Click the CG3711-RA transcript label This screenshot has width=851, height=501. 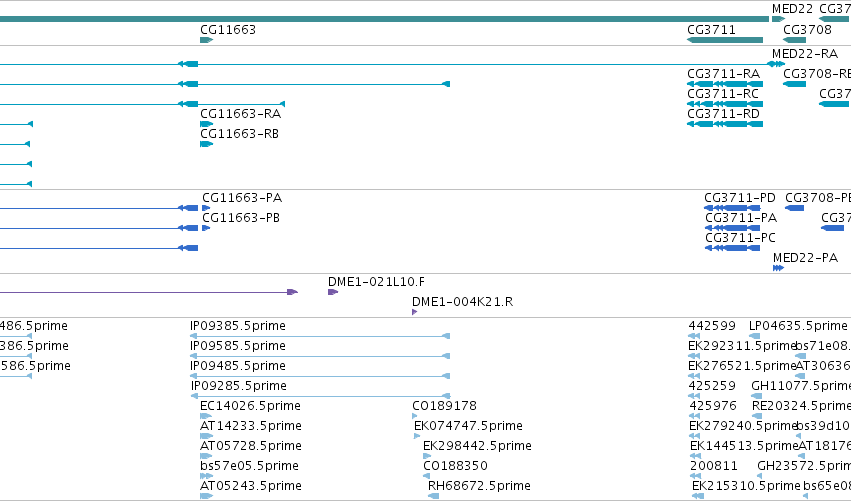723,74
